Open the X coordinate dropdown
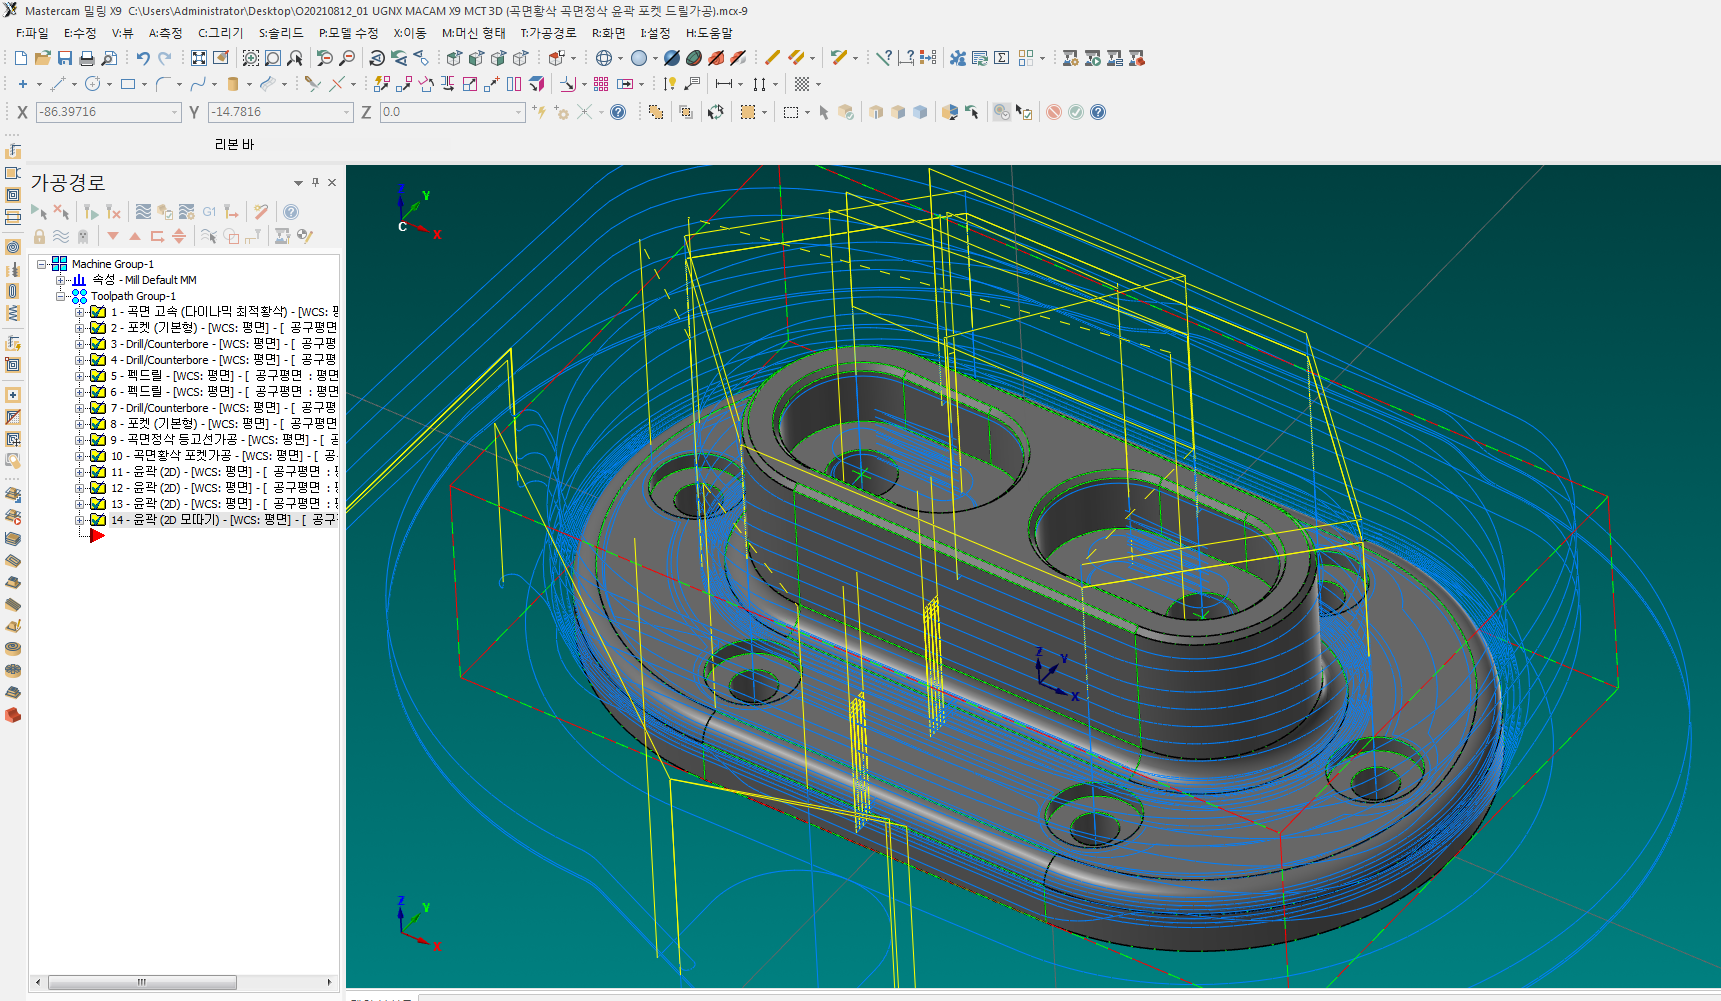Image resolution: width=1721 pixels, height=1001 pixels. [x=174, y=112]
